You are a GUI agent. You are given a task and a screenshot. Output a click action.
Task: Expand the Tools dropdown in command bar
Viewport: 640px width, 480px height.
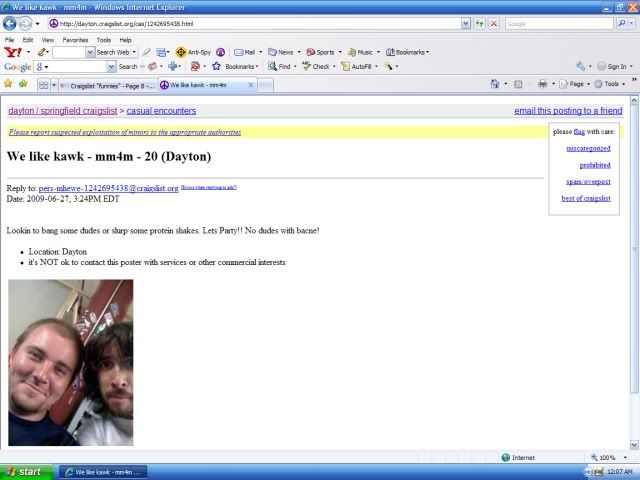click(613, 84)
